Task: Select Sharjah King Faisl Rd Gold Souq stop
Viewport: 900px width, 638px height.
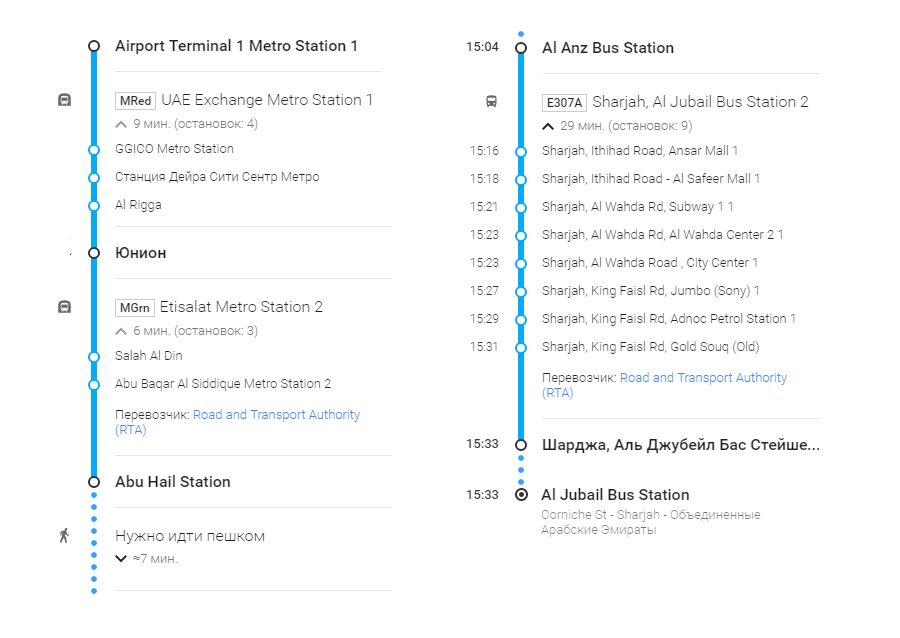Action: pyautogui.click(x=650, y=347)
